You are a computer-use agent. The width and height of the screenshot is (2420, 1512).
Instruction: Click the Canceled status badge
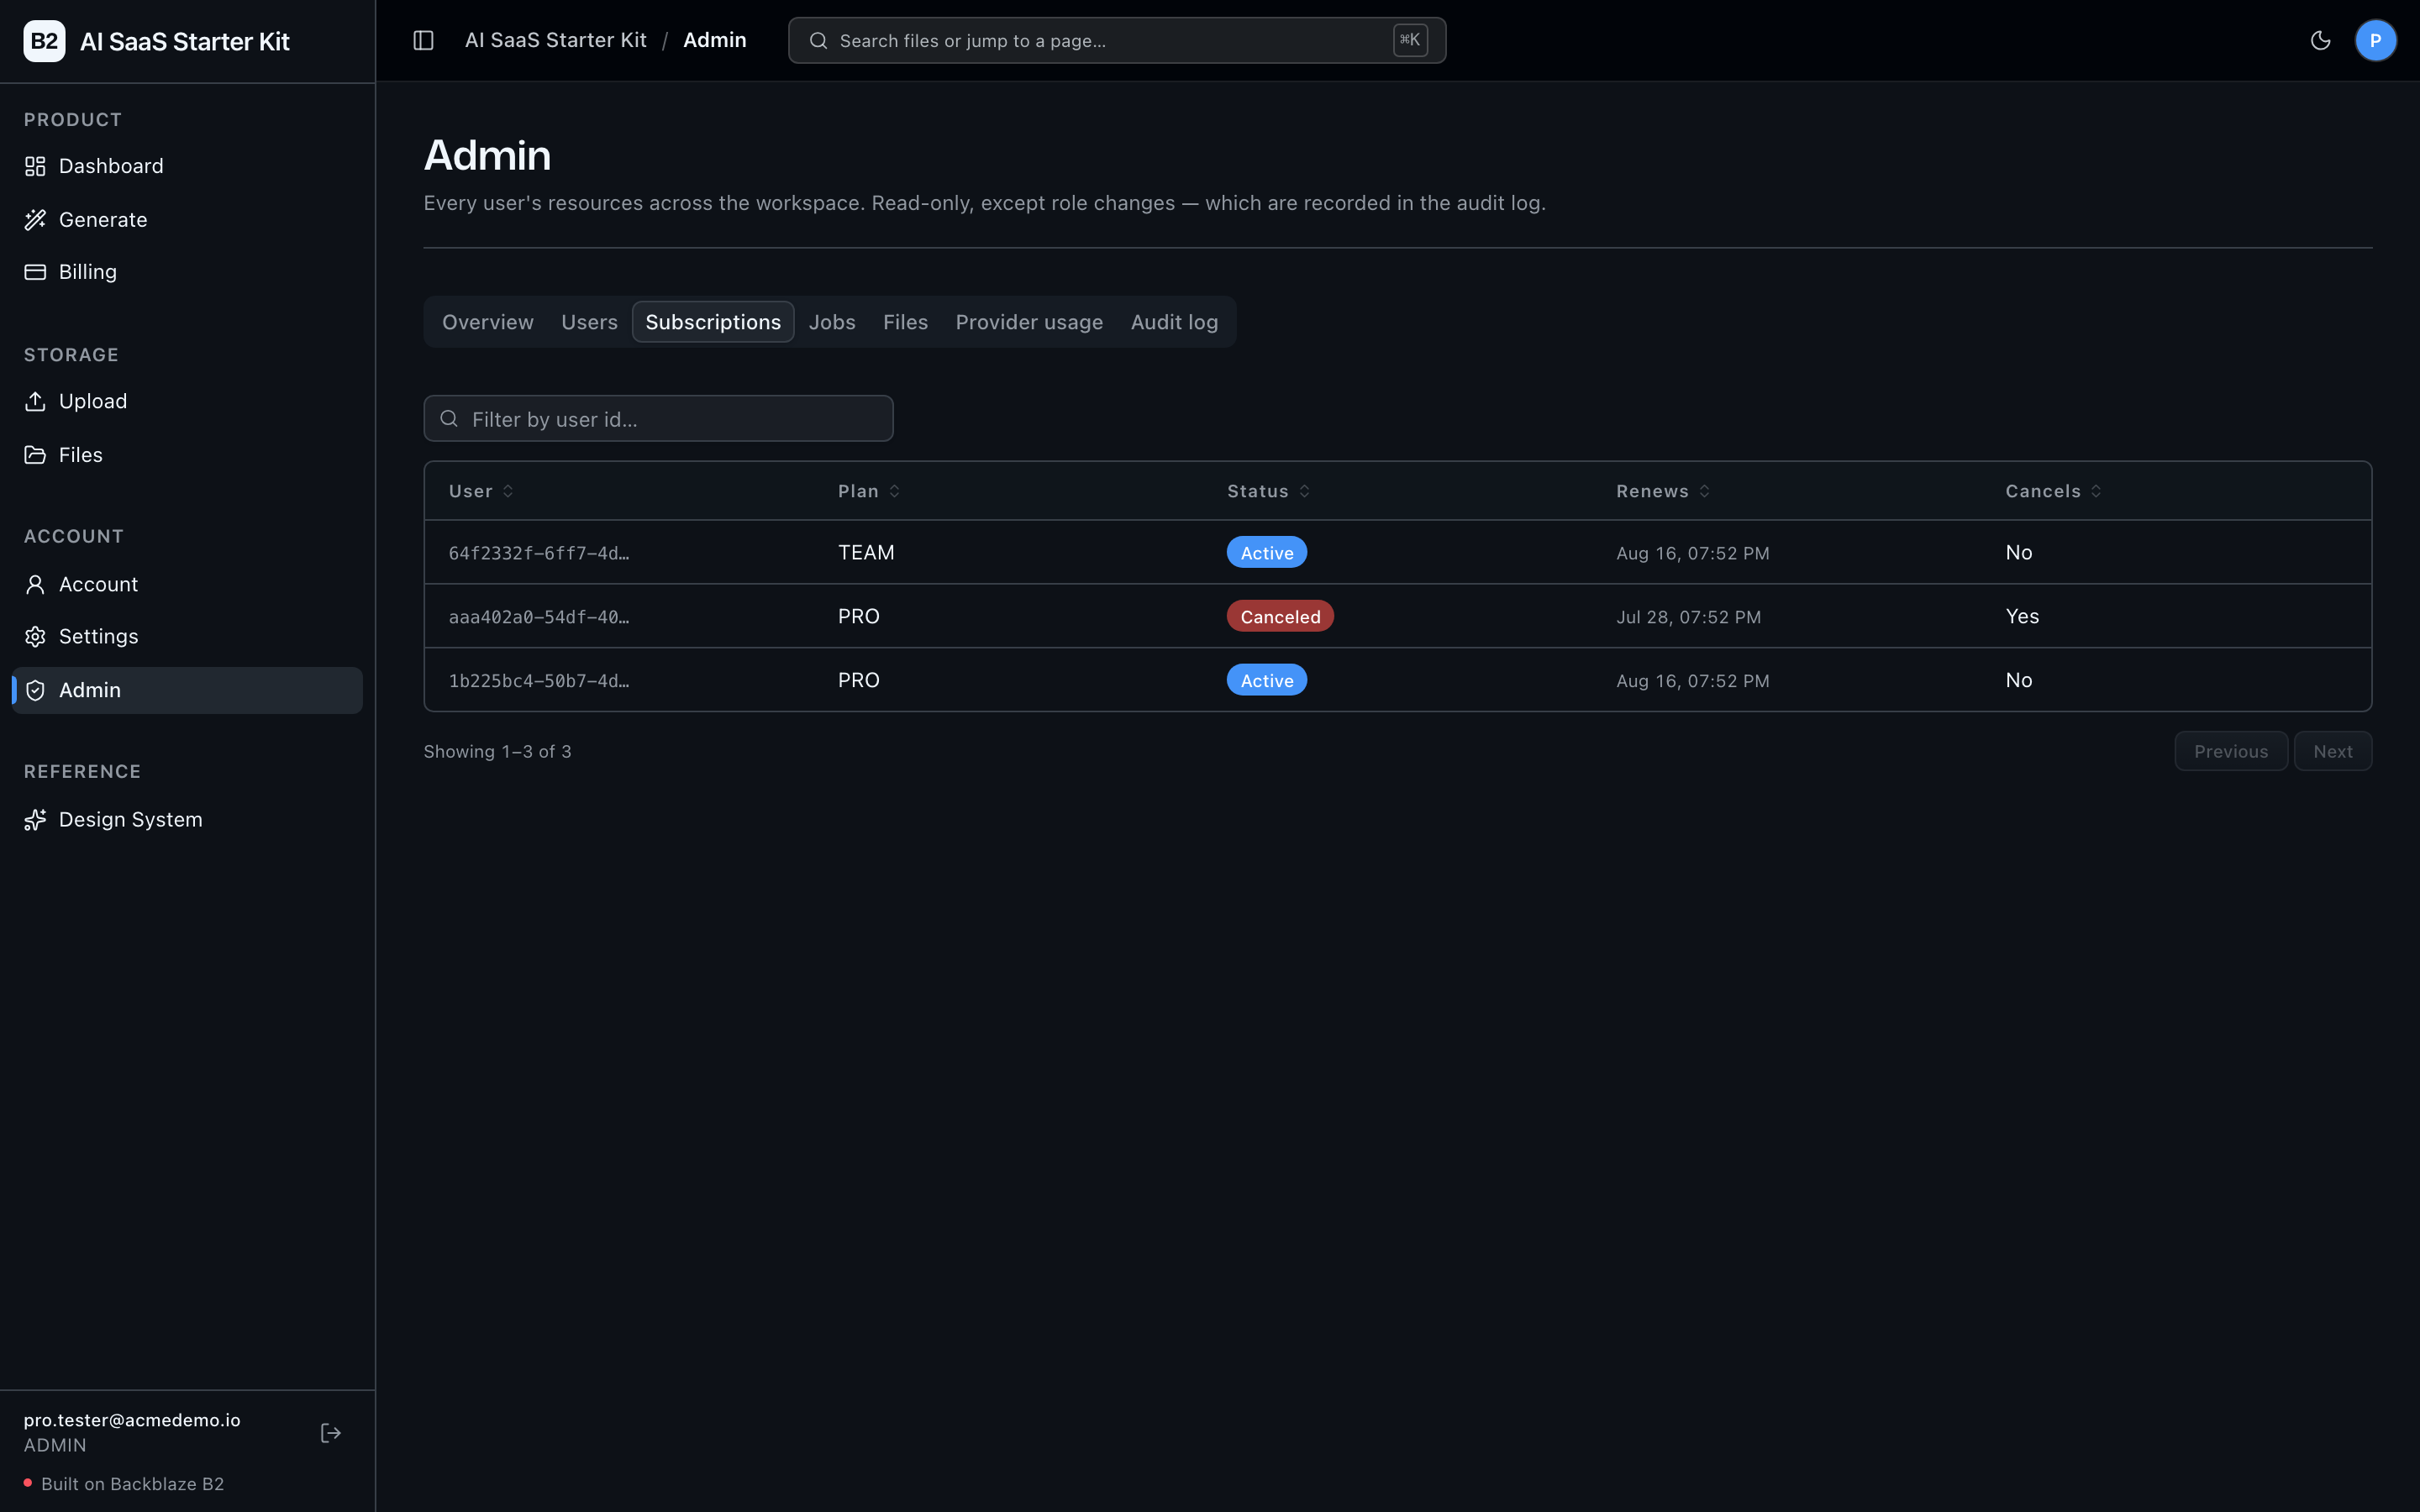(x=1280, y=617)
